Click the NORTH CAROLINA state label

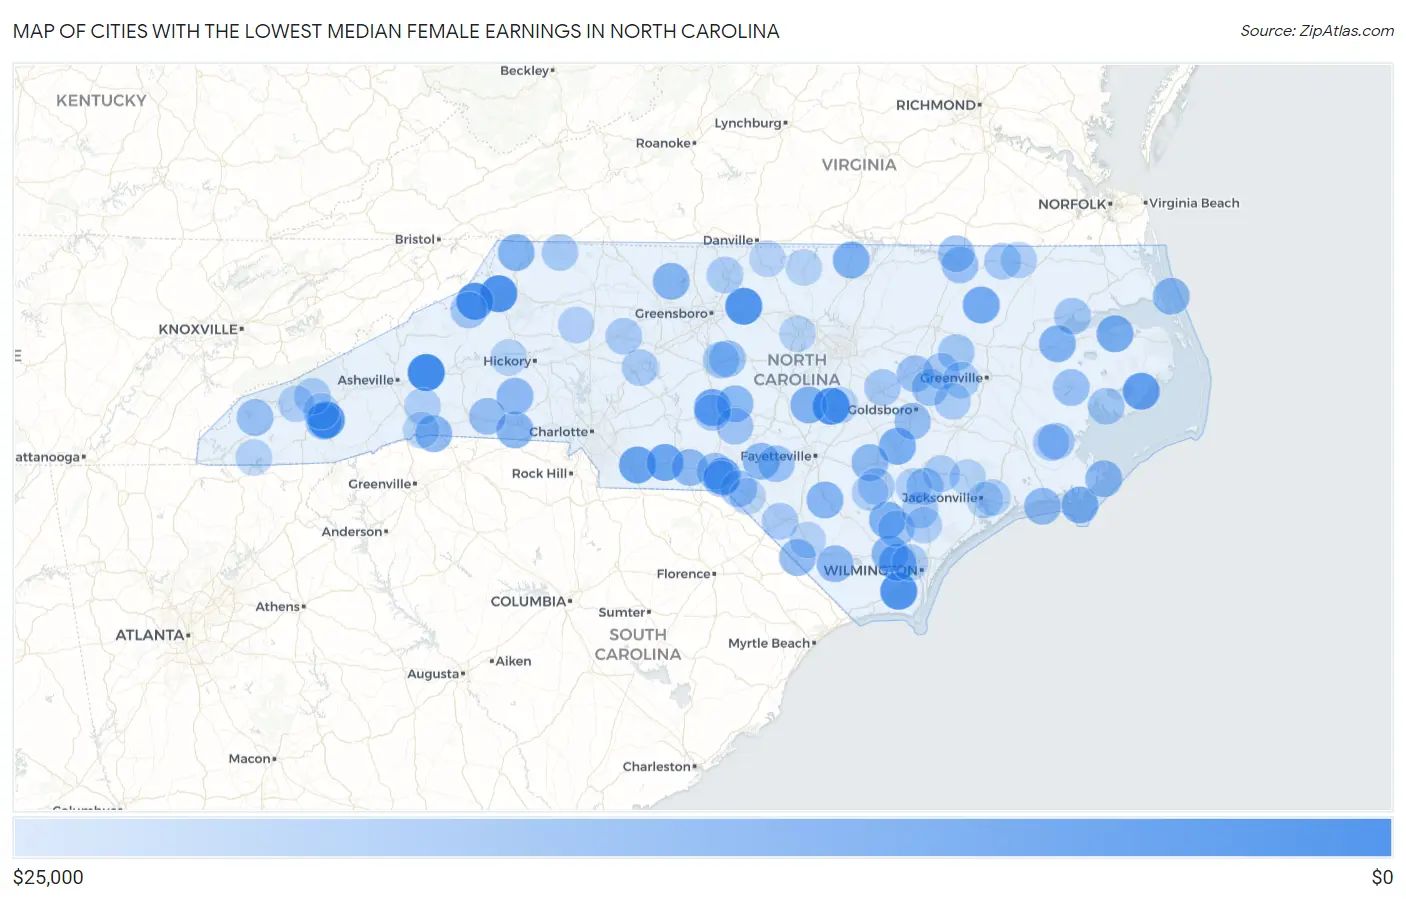(x=797, y=370)
